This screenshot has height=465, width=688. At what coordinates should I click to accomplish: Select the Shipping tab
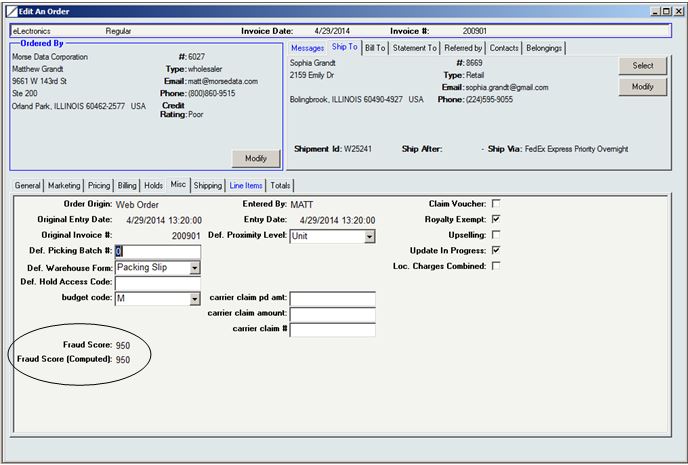point(208,185)
